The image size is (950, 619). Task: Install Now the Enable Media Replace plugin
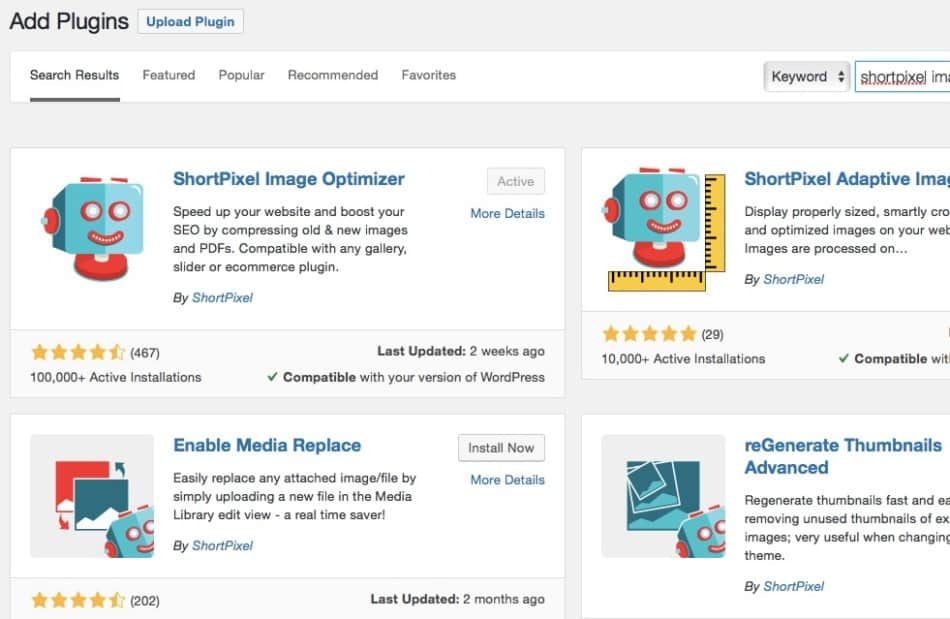[x=501, y=448]
